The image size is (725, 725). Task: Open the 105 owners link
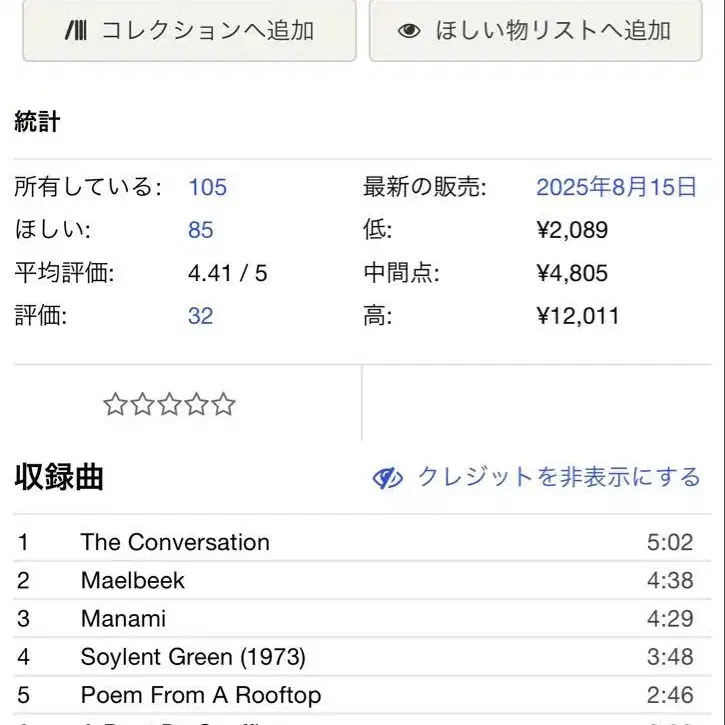[x=207, y=187]
